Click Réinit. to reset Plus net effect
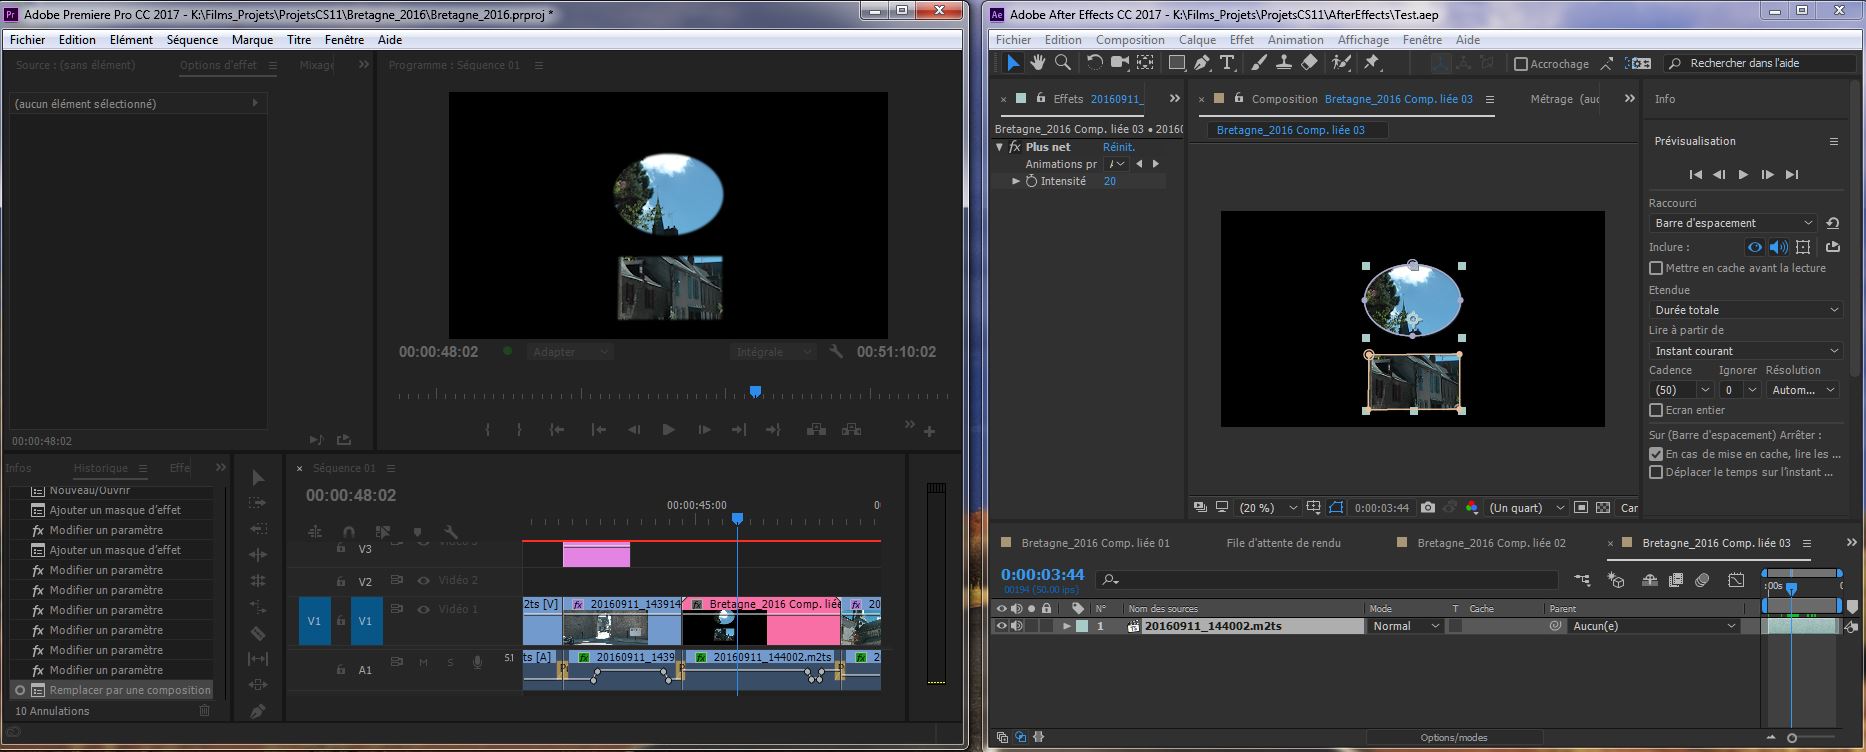 [1118, 147]
